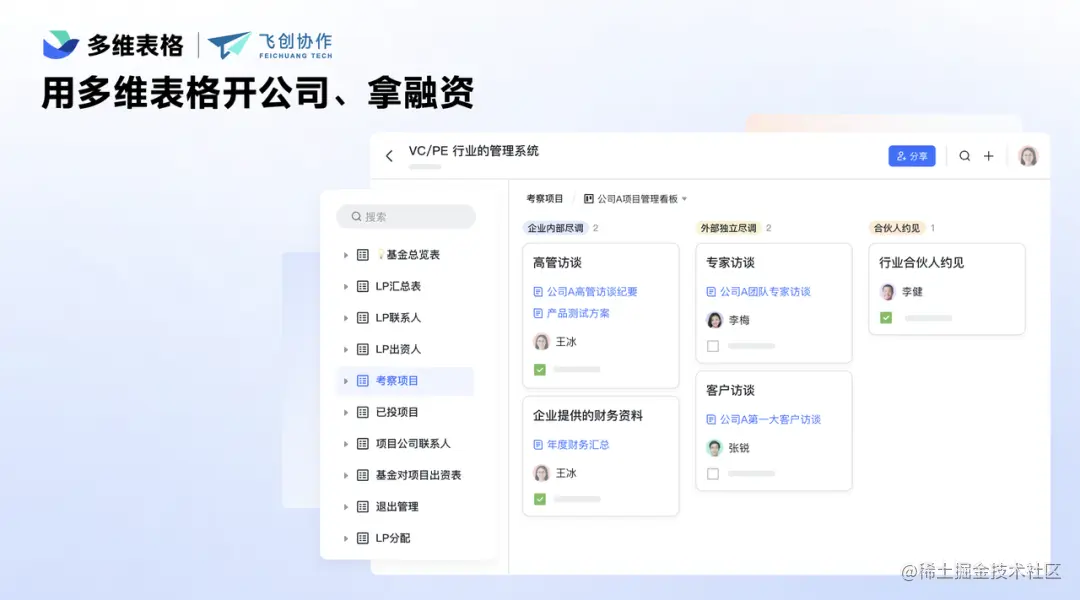This screenshot has height=600, width=1080.
Task: Open the 公司A团队专家访谈 document link
Action: [759, 292]
